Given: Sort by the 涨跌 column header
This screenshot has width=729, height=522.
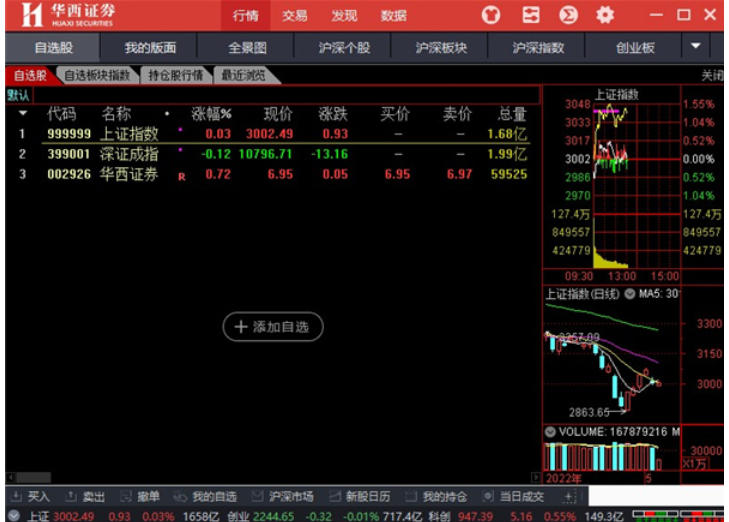Looking at the screenshot, I should coord(333,114).
